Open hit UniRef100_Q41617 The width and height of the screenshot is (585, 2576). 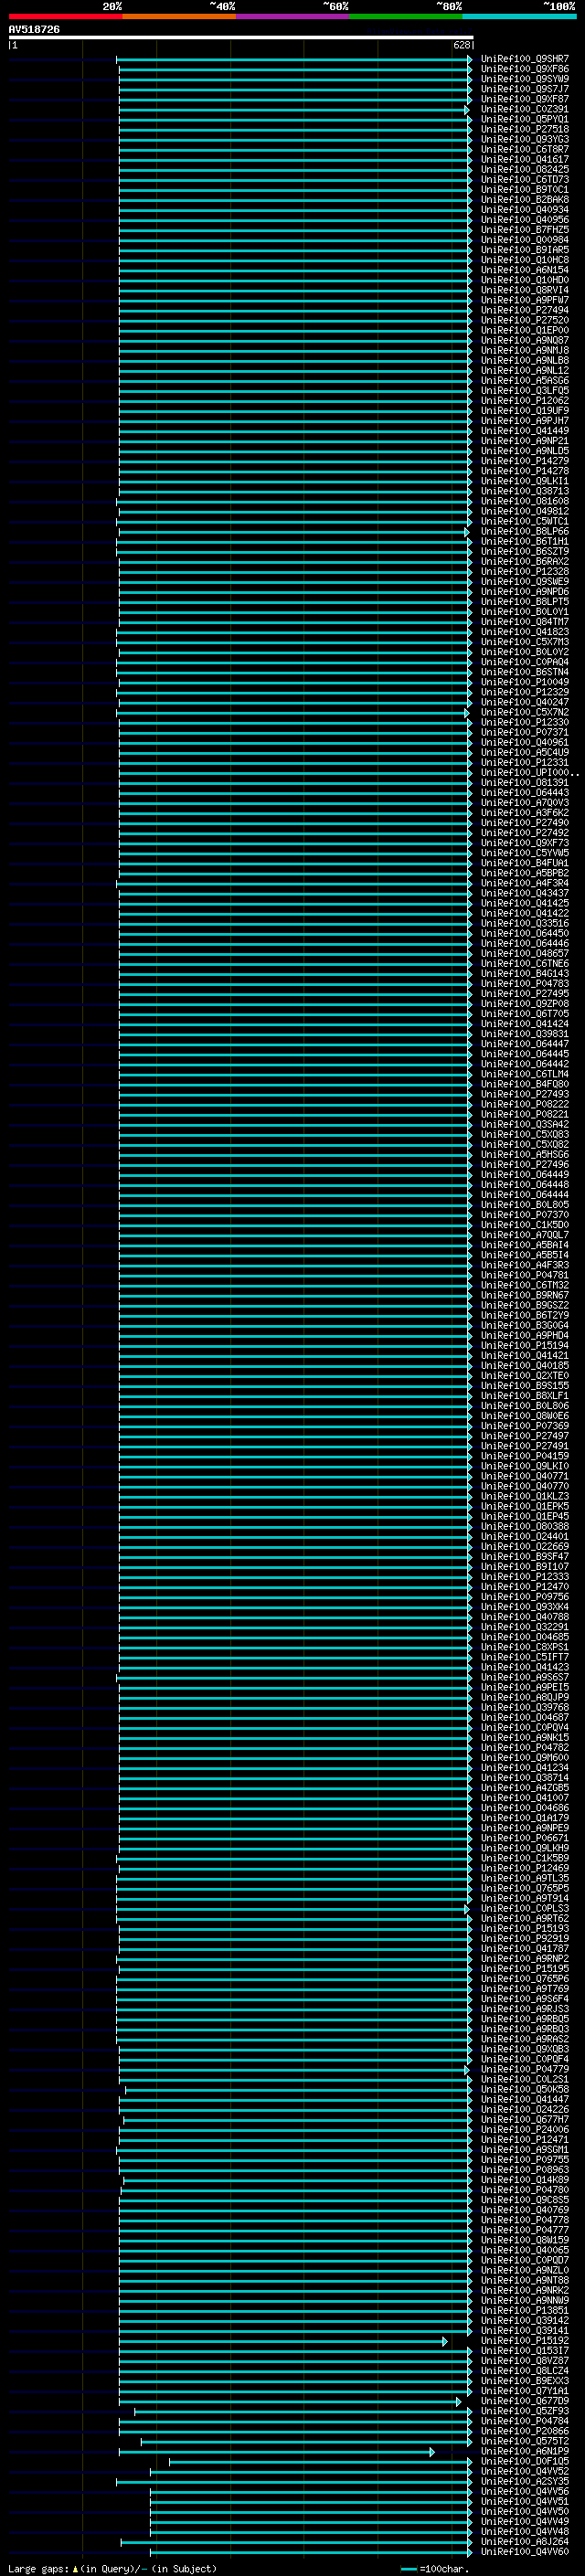tap(524, 159)
